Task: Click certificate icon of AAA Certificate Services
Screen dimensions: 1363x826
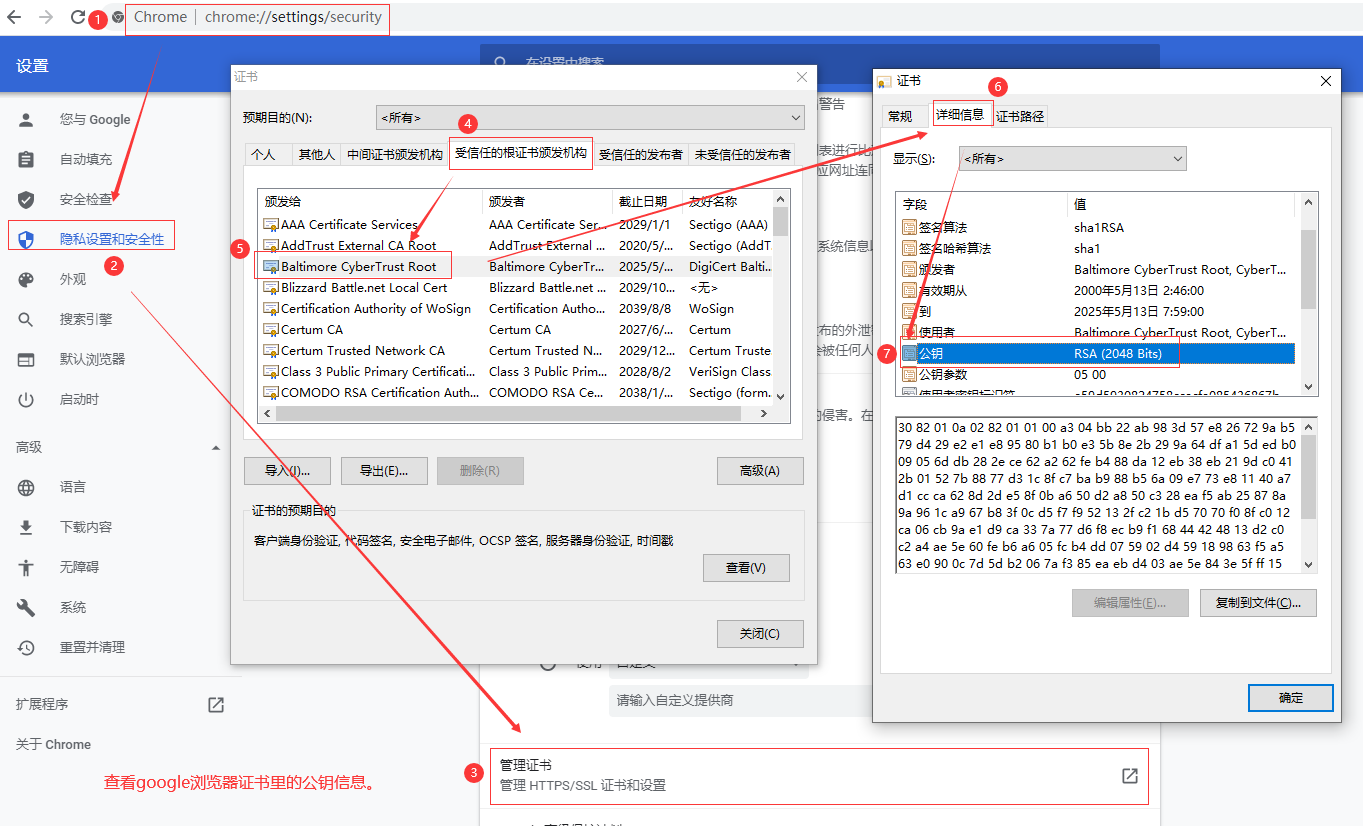Action: [x=270, y=224]
